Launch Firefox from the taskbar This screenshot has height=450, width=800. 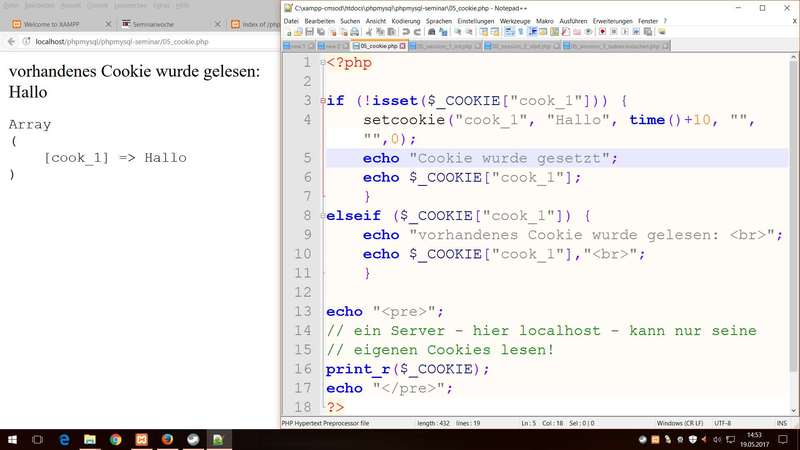coord(167,439)
